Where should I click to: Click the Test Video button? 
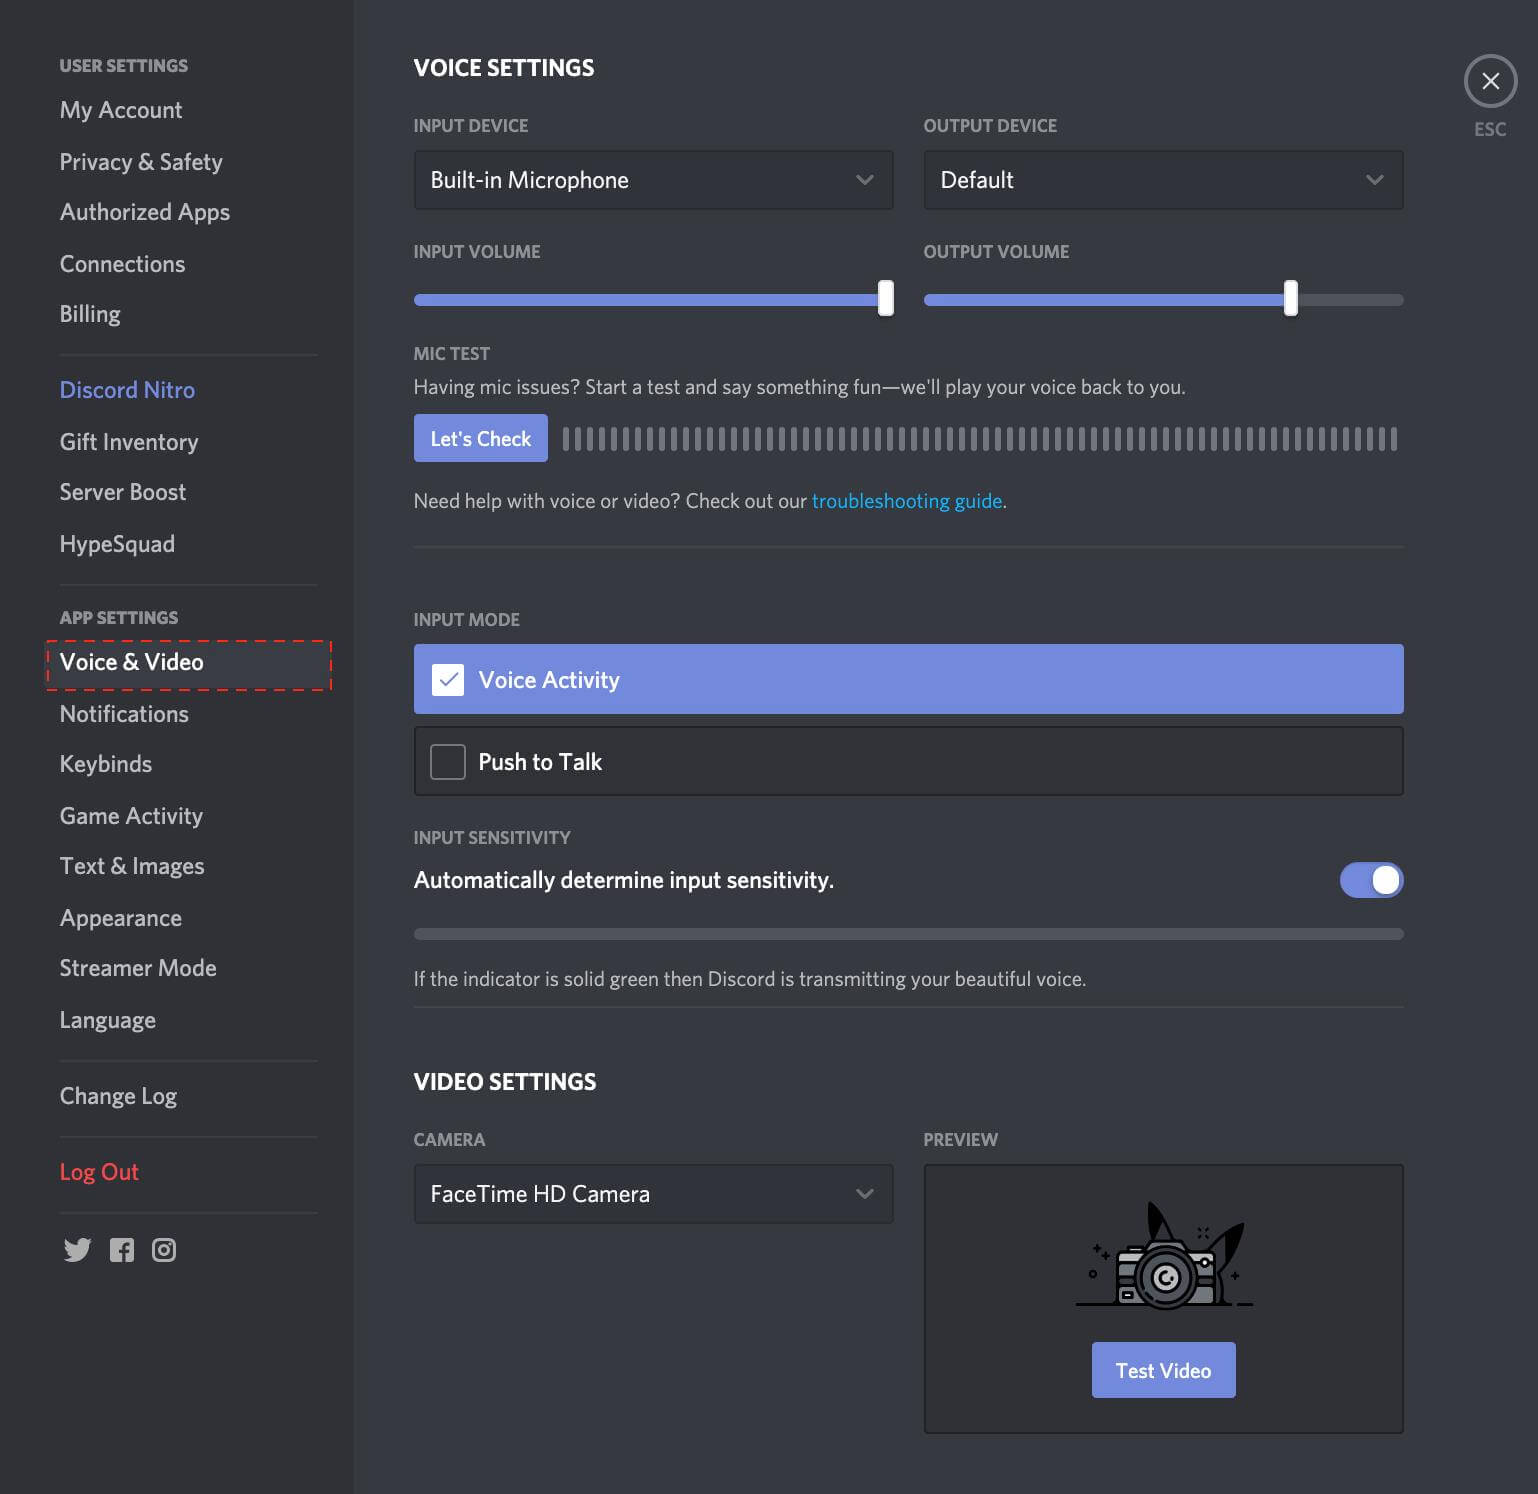(x=1163, y=1370)
